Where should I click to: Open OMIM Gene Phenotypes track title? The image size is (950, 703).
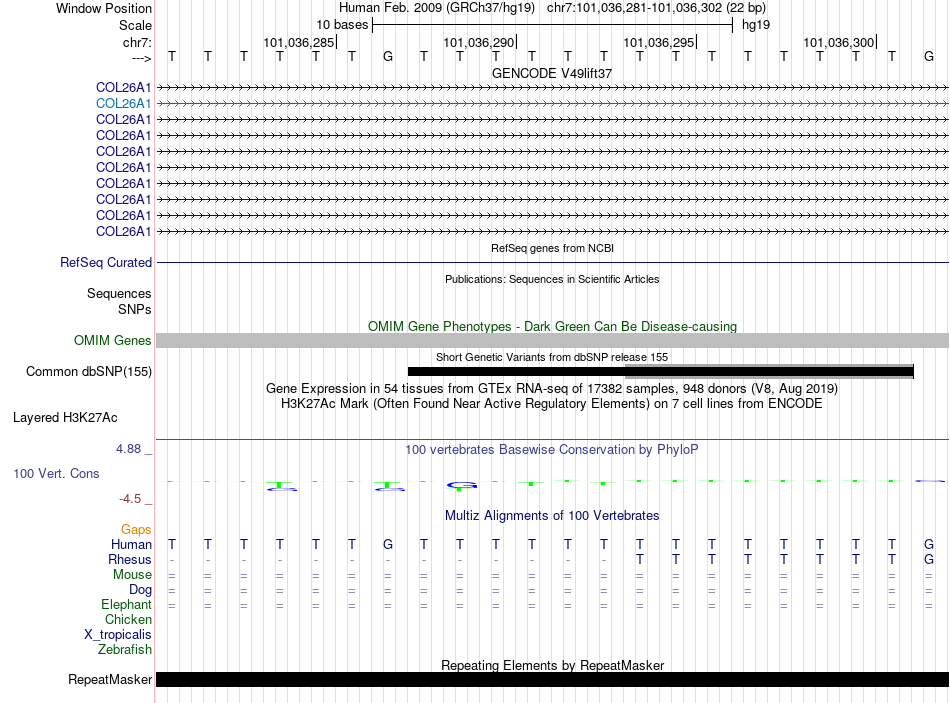[552, 326]
